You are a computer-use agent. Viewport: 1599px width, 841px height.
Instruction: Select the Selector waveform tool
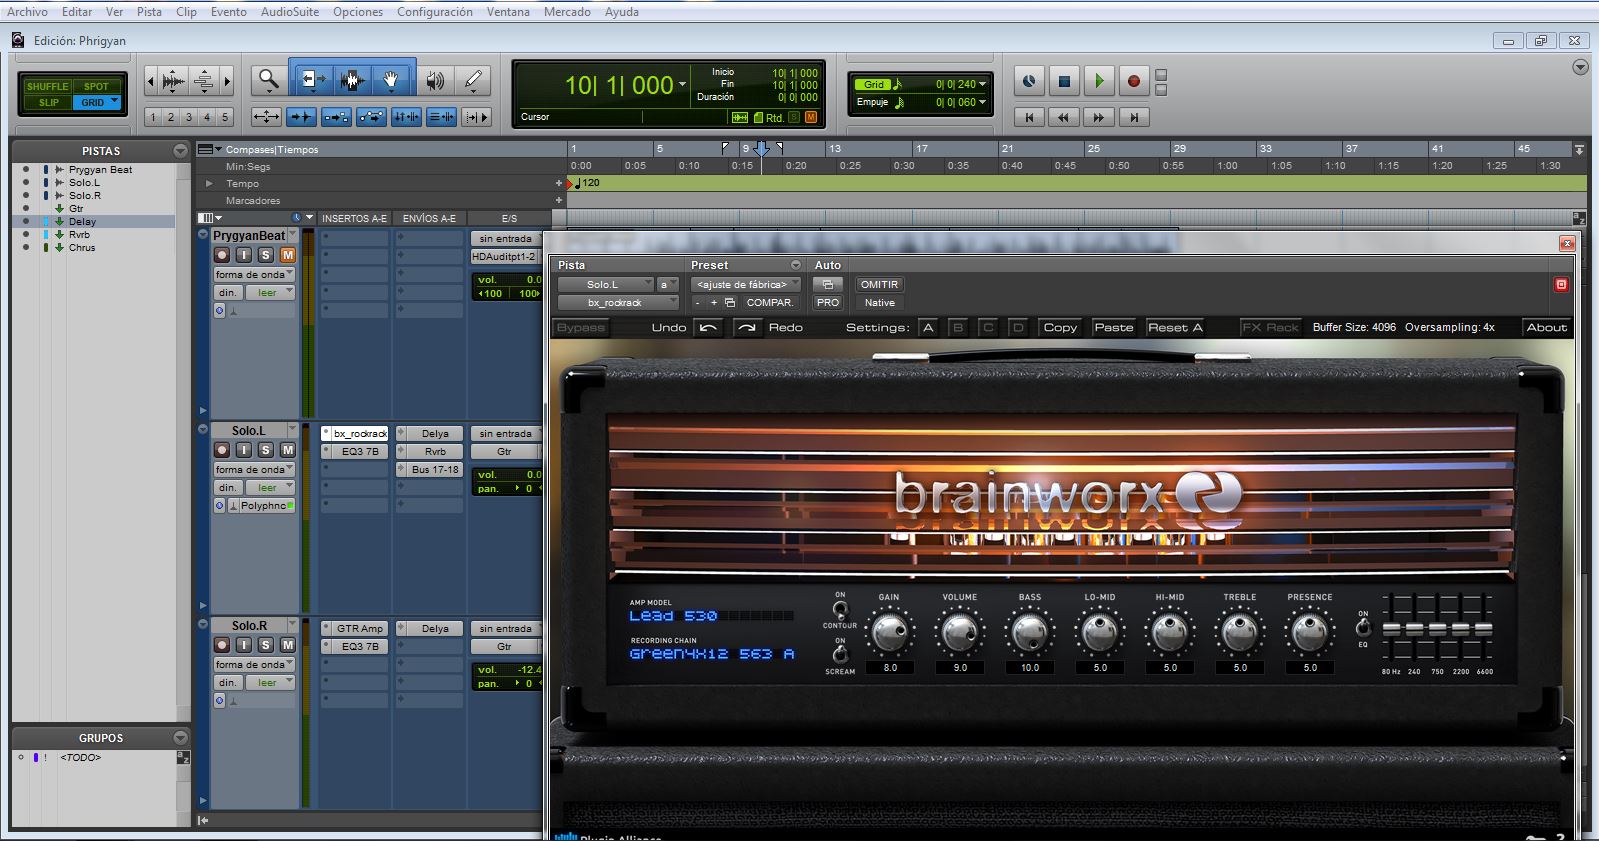coord(351,80)
